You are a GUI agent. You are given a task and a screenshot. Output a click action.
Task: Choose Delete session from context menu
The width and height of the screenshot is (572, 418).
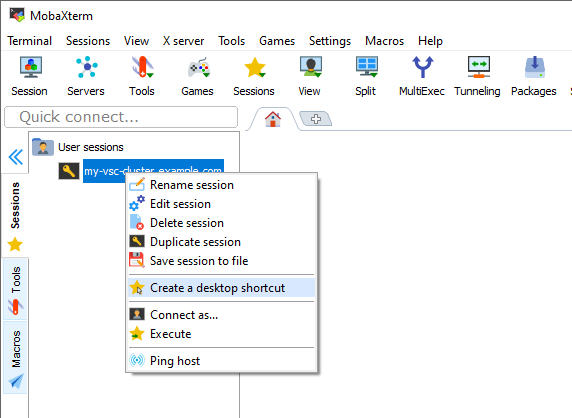[221, 223]
